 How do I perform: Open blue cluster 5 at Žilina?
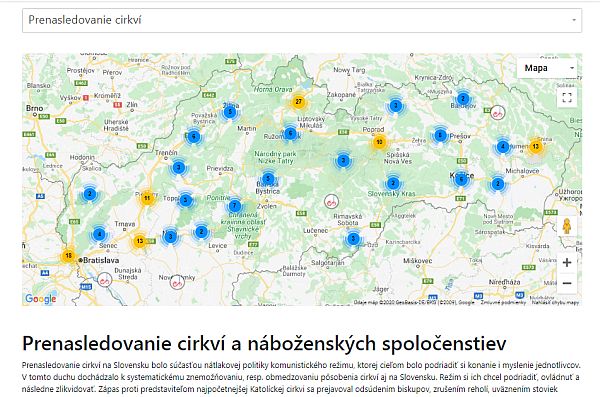[230, 112]
